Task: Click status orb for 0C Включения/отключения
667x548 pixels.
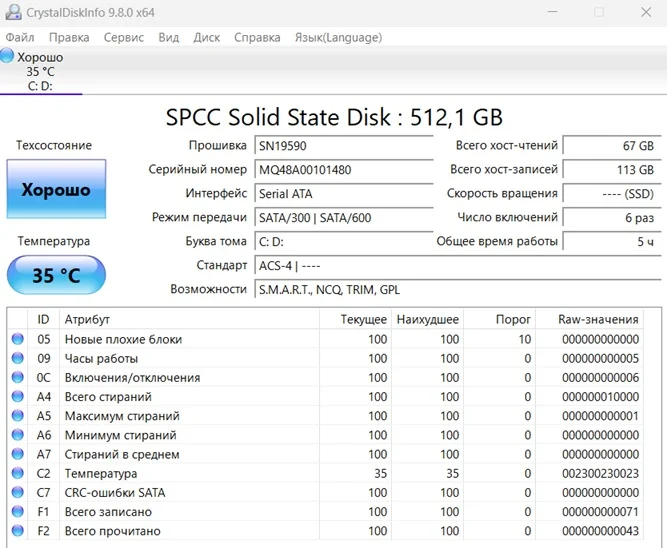Action: (x=17, y=377)
